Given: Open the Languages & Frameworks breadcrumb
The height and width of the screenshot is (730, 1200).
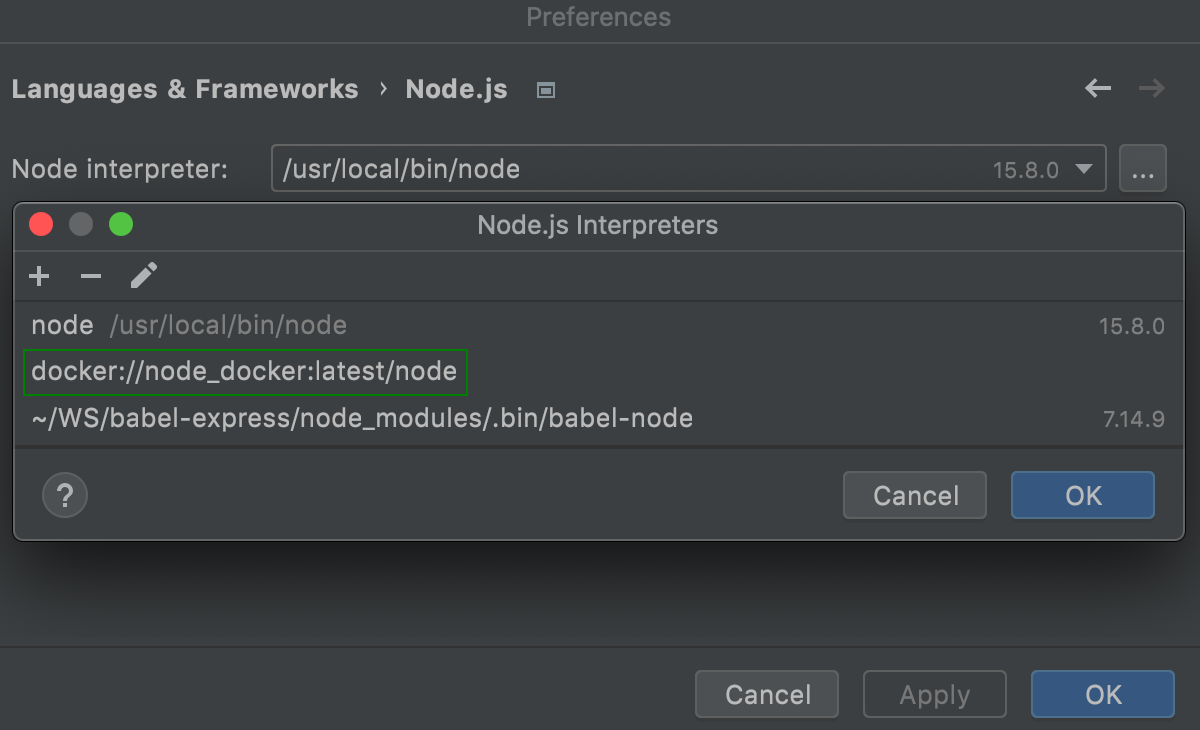Looking at the screenshot, I should [x=185, y=89].
